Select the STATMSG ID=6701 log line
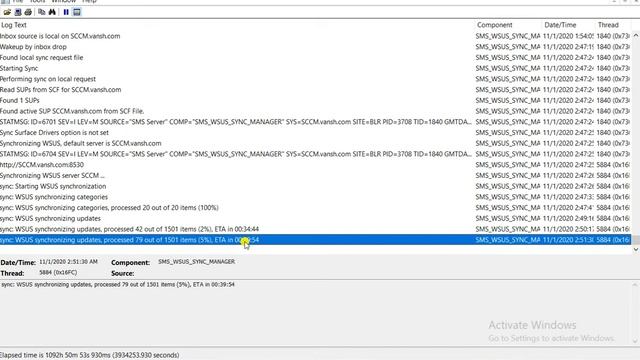 point(316,122)
